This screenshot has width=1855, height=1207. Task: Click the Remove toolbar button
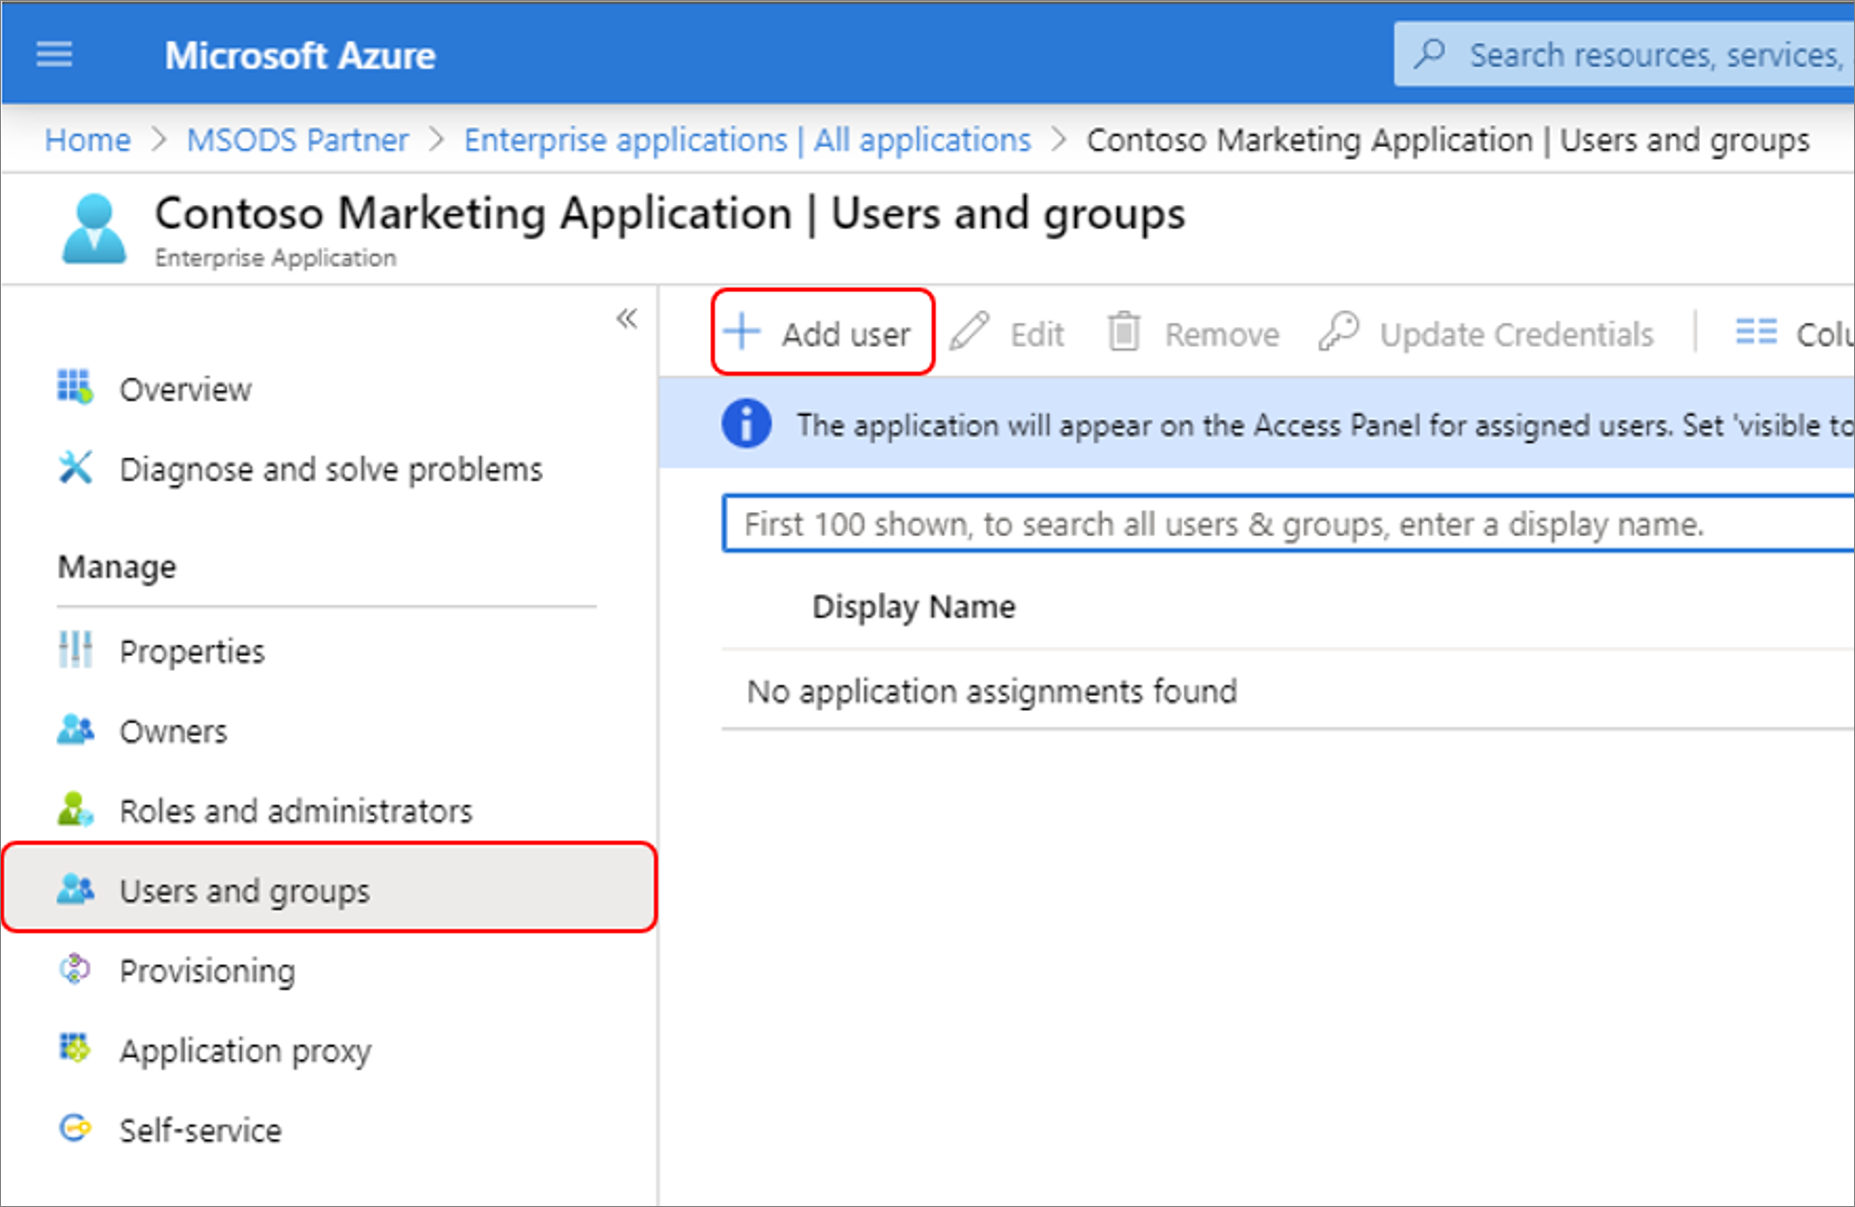(1194, 333)
